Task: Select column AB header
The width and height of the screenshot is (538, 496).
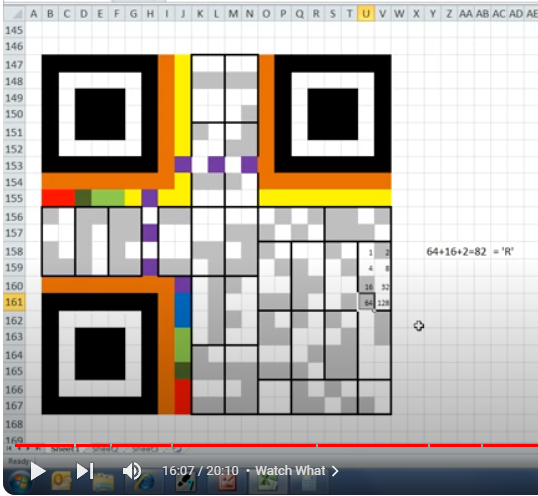Action: pyautogui.click(x=482, y=14)
